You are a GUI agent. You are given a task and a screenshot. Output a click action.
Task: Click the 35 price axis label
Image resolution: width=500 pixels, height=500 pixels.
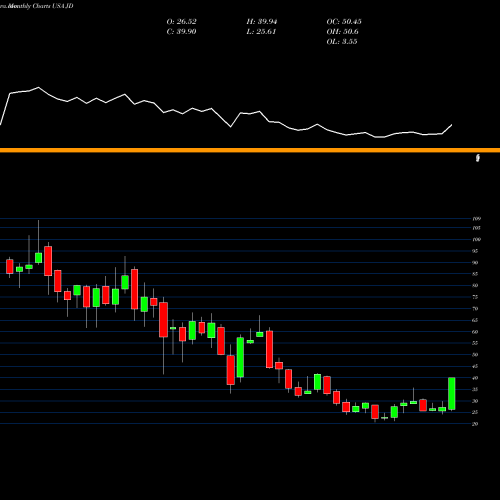475,389
